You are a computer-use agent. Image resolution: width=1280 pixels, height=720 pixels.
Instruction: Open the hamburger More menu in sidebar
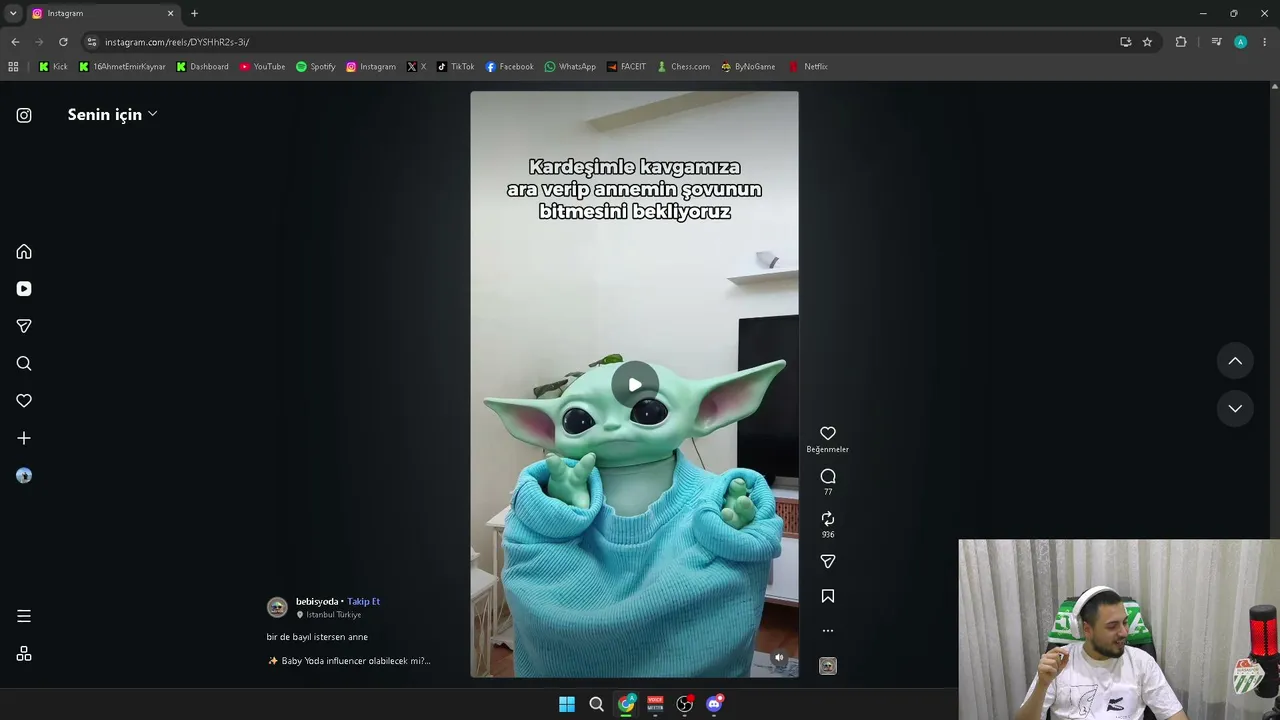(24, 616)
